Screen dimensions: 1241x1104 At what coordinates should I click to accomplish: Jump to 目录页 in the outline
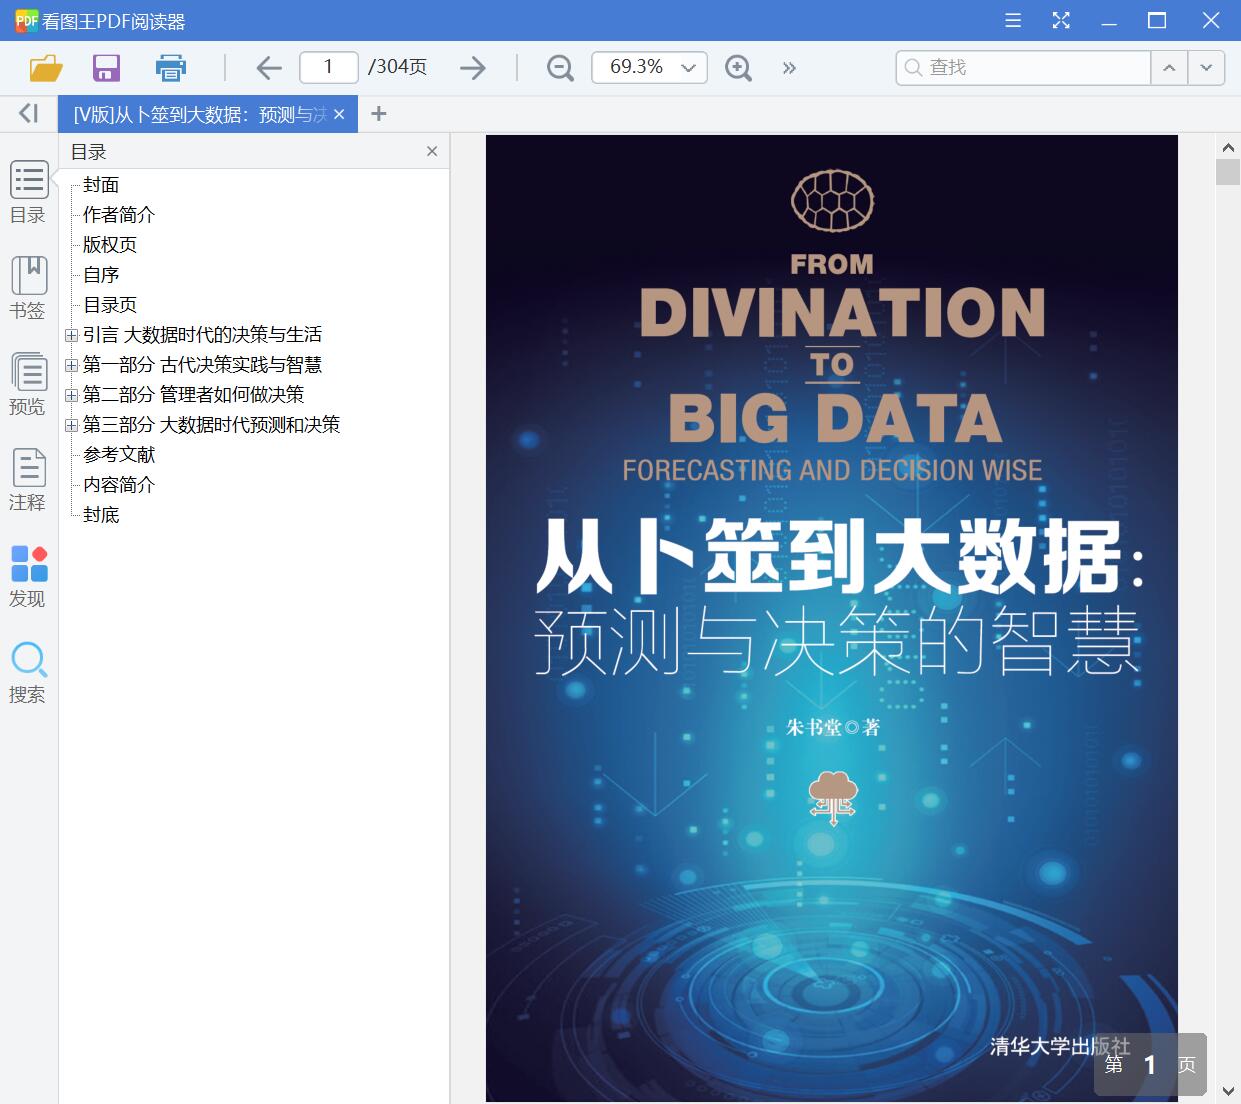click(110, 305)
